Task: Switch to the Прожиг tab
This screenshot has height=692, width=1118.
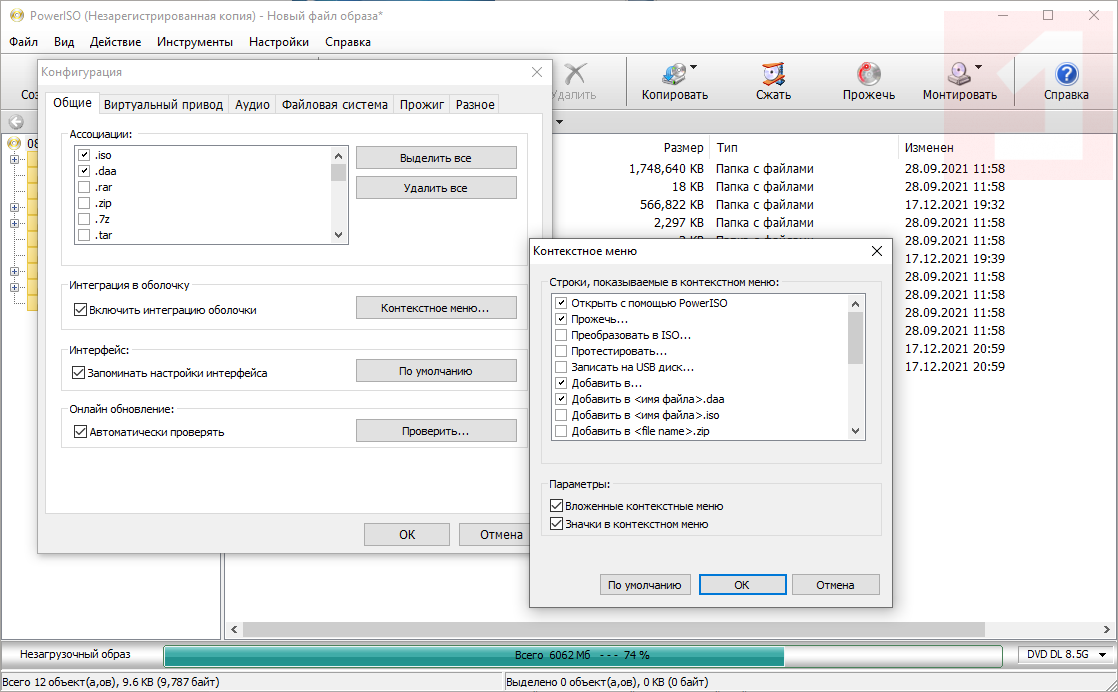Action: pyautogui.click(x=421, y=105)
